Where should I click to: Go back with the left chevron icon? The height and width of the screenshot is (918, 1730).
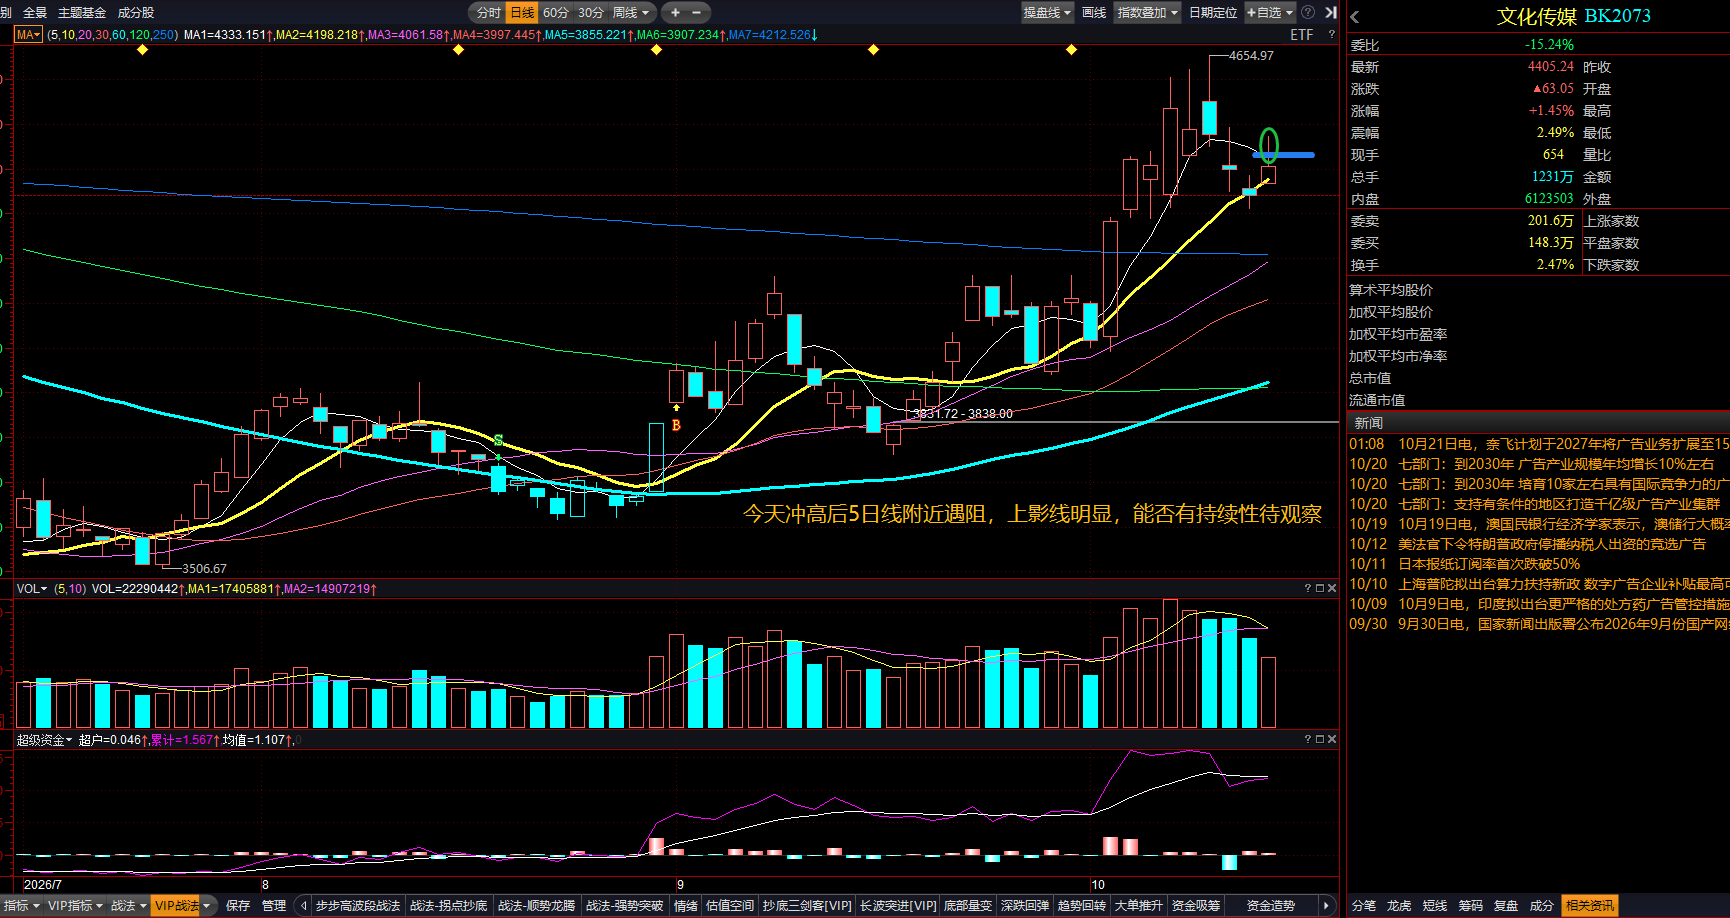pos(1355,17)
